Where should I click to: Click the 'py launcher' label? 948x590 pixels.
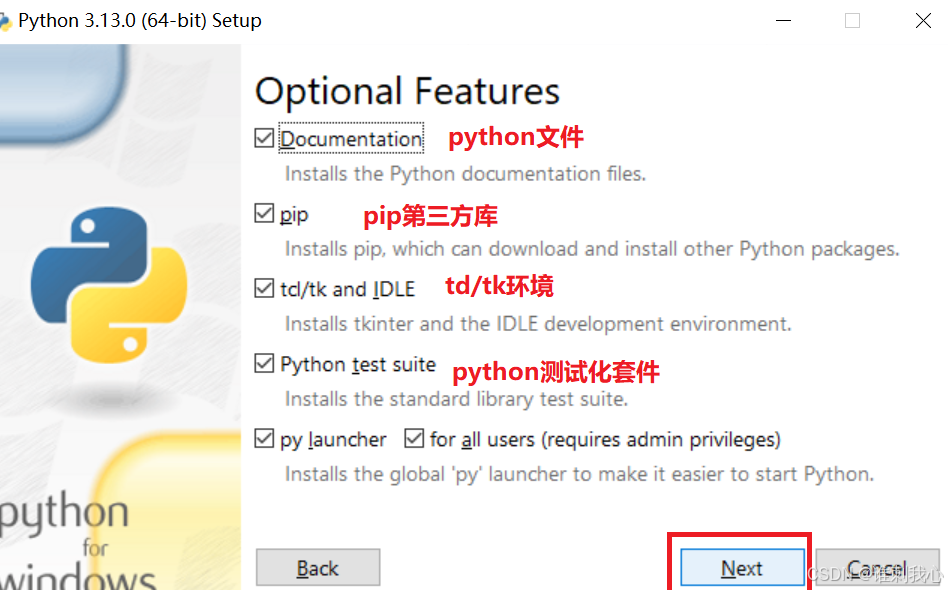click(x=333, y=439)
